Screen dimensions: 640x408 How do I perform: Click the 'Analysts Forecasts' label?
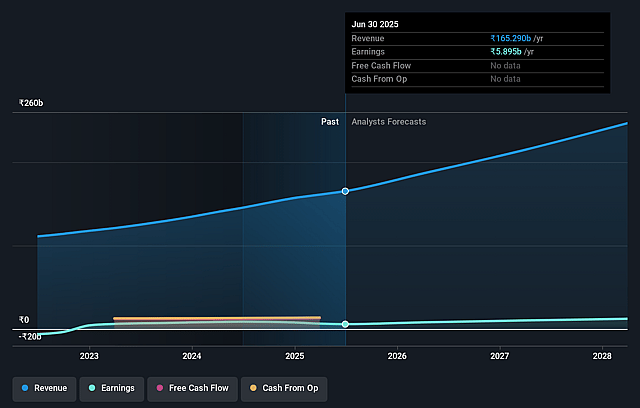click(388, 122)
